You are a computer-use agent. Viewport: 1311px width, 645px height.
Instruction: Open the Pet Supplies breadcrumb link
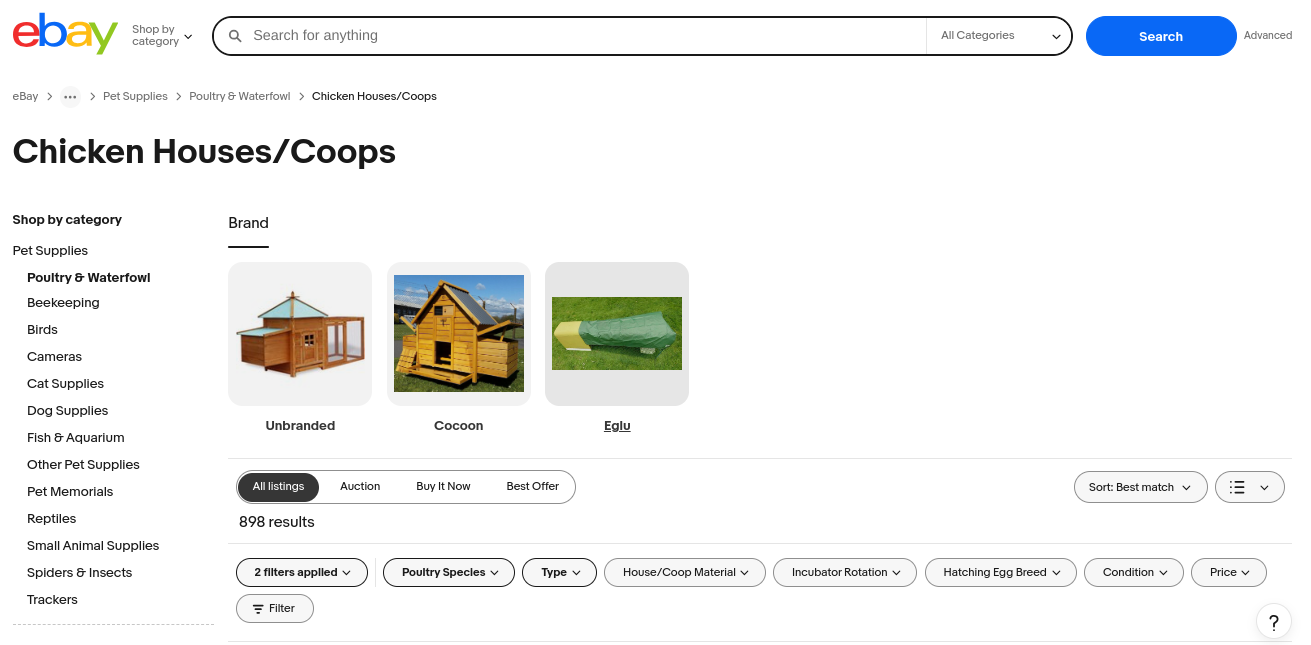[135, 96]
